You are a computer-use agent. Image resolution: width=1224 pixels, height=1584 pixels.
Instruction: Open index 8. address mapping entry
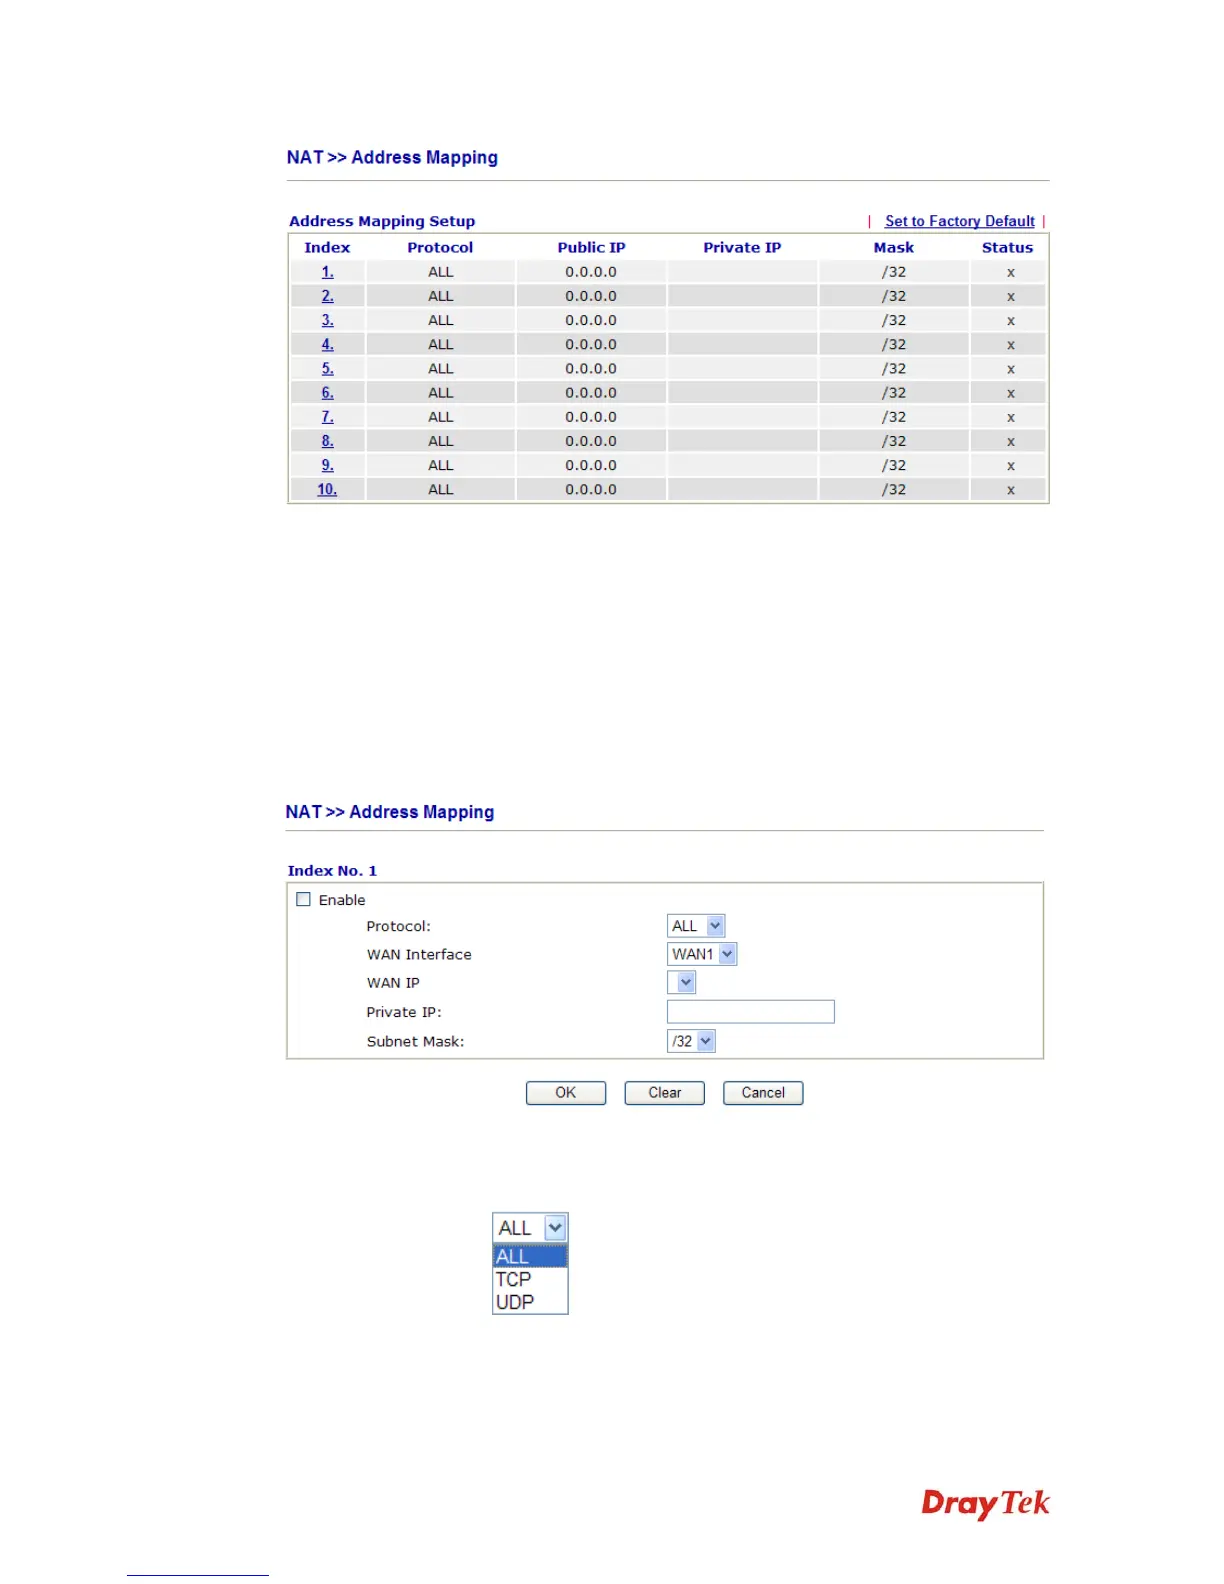327,441
